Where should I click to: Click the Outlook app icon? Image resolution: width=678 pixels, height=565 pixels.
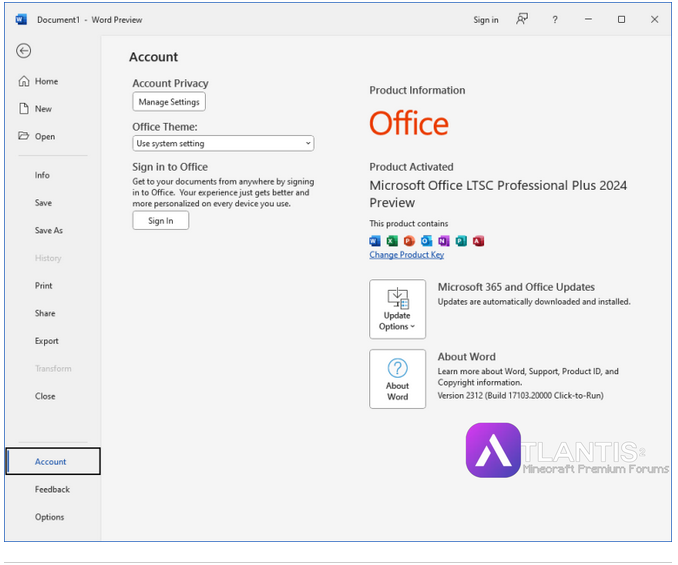click(426, 241)
